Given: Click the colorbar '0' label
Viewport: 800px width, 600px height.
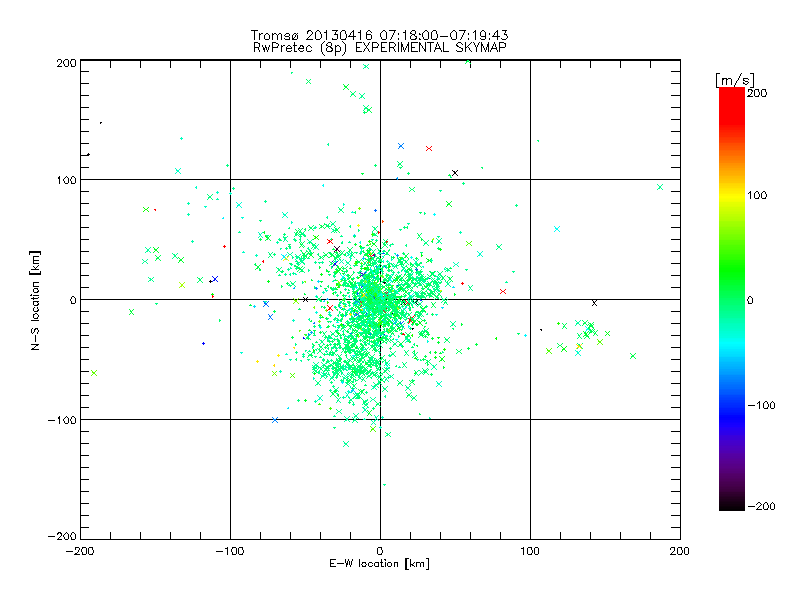Looking at the screenshot, I should click(750, 301).
